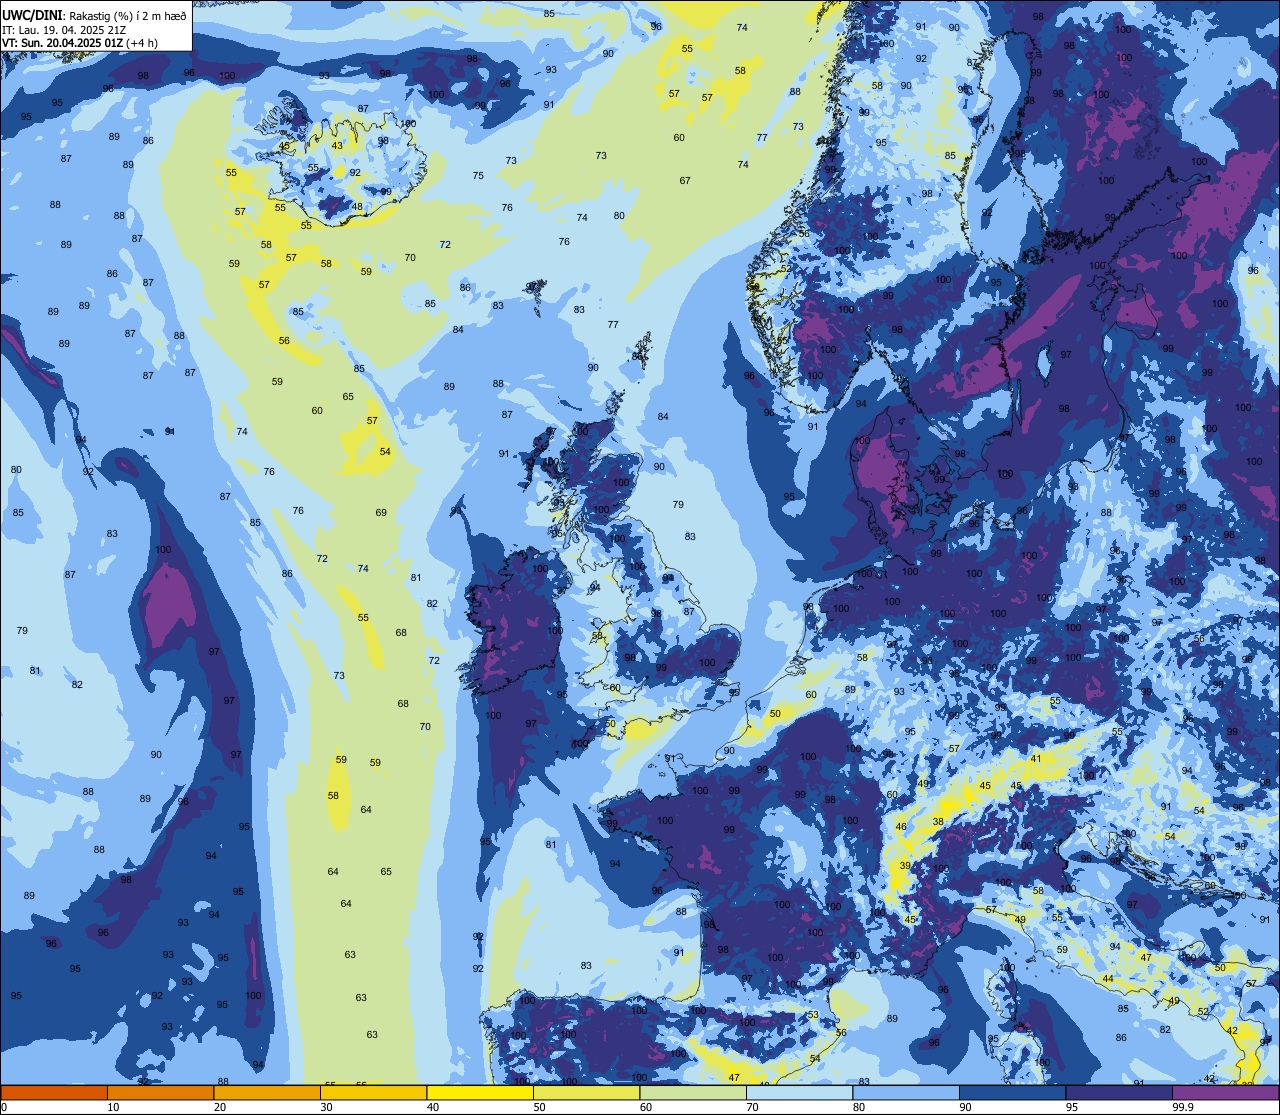Click the legend tick label "95"
Screen dimensions: 1280x1115
point(1072,1107)
